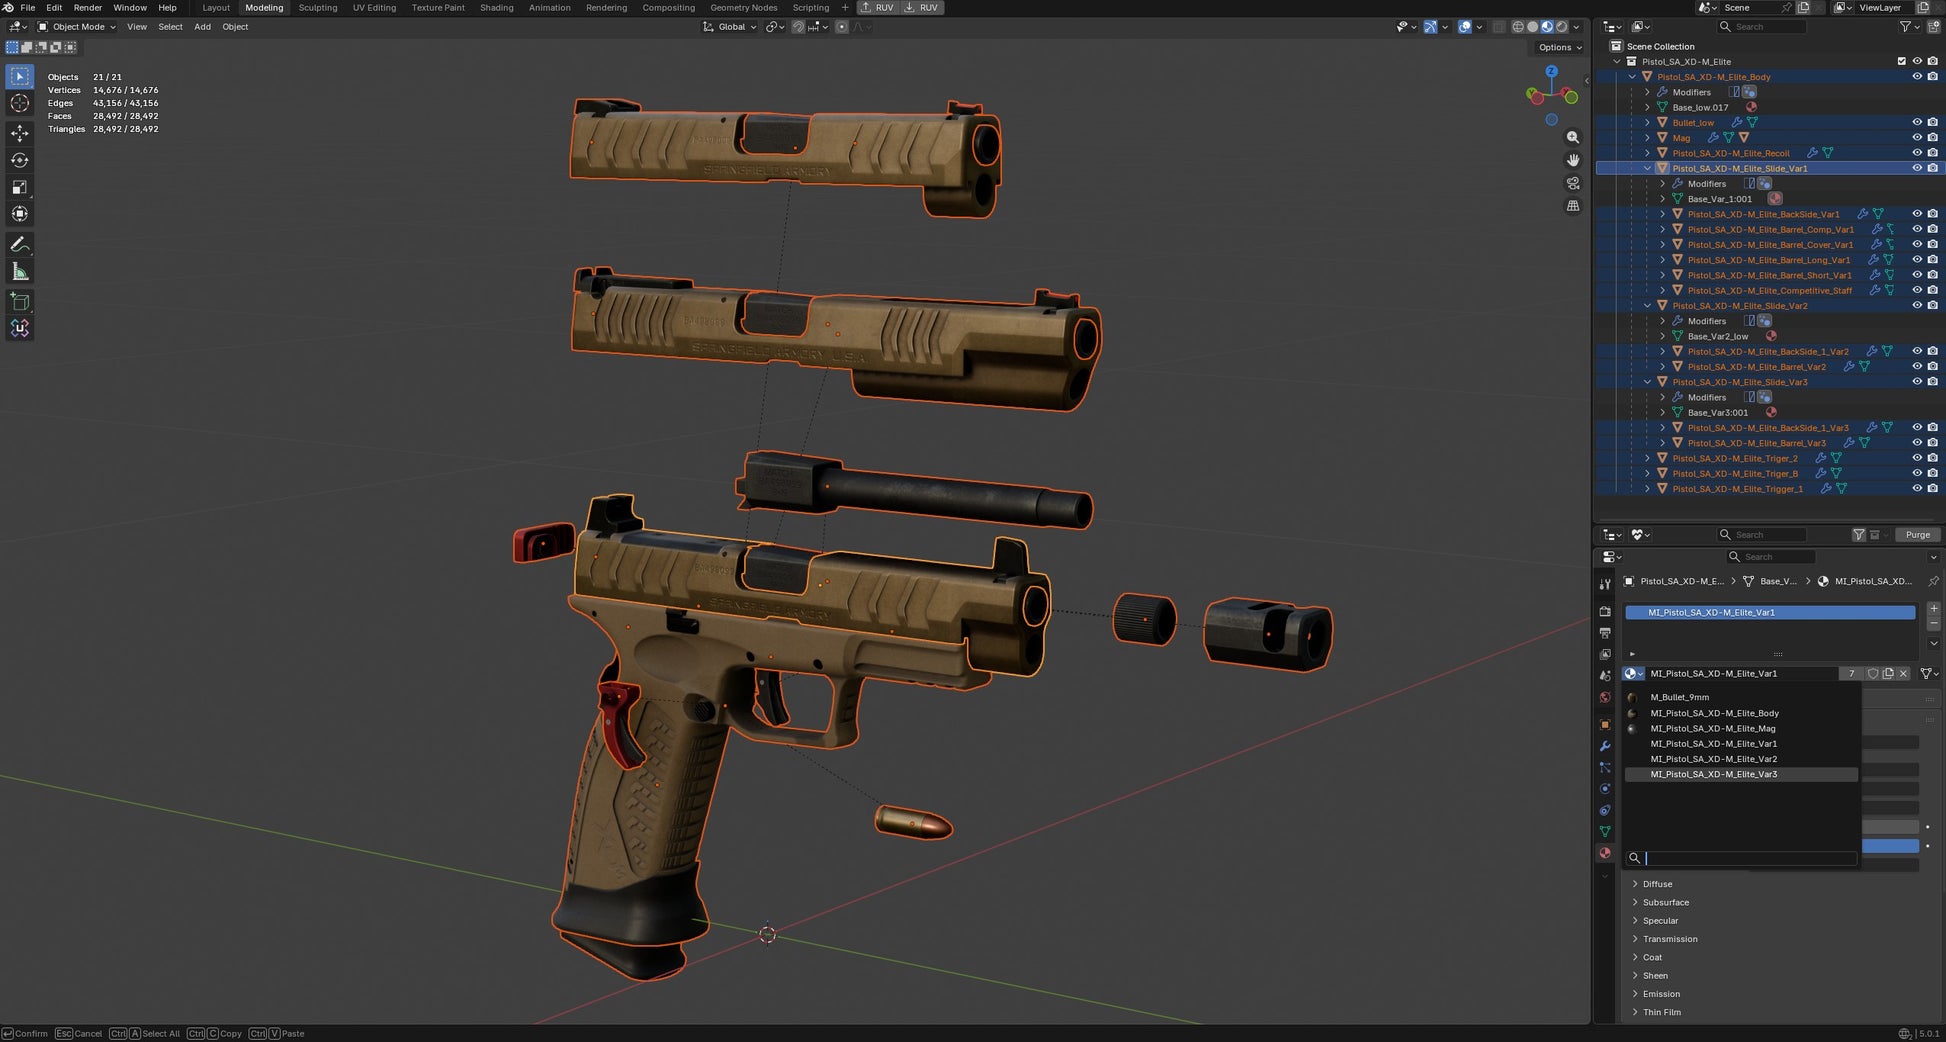Switch to the UV Editing workspace tab
Screen dimensions: 1946x1042
(x=374, y=7)
